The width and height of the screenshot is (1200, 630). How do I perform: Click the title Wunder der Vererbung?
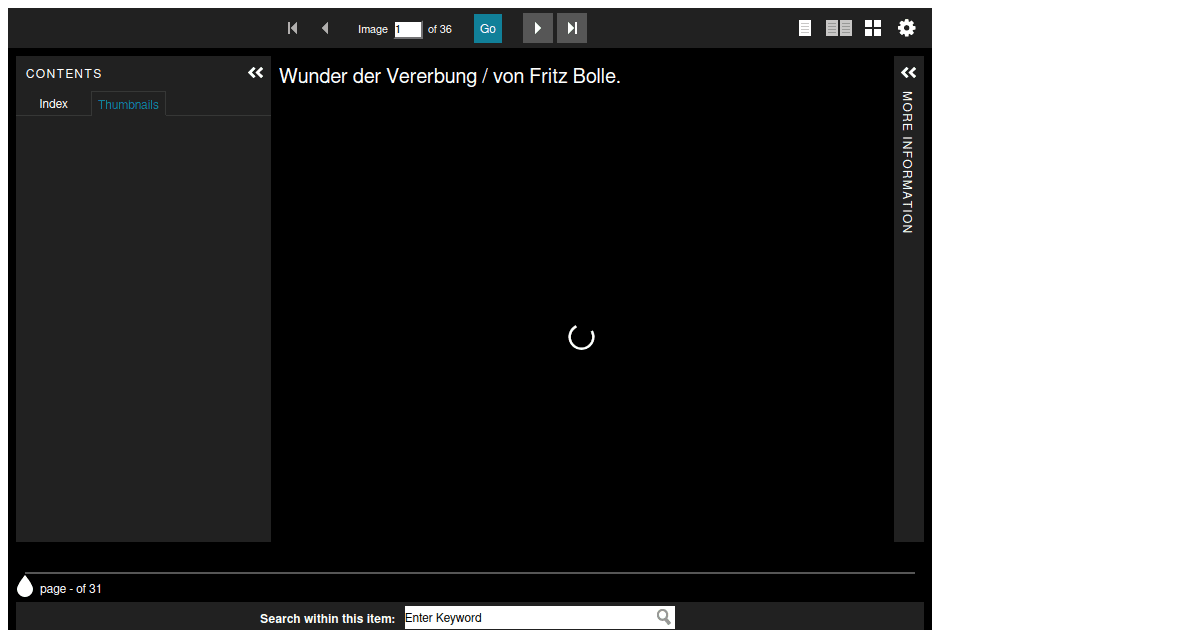coord(449,75)
